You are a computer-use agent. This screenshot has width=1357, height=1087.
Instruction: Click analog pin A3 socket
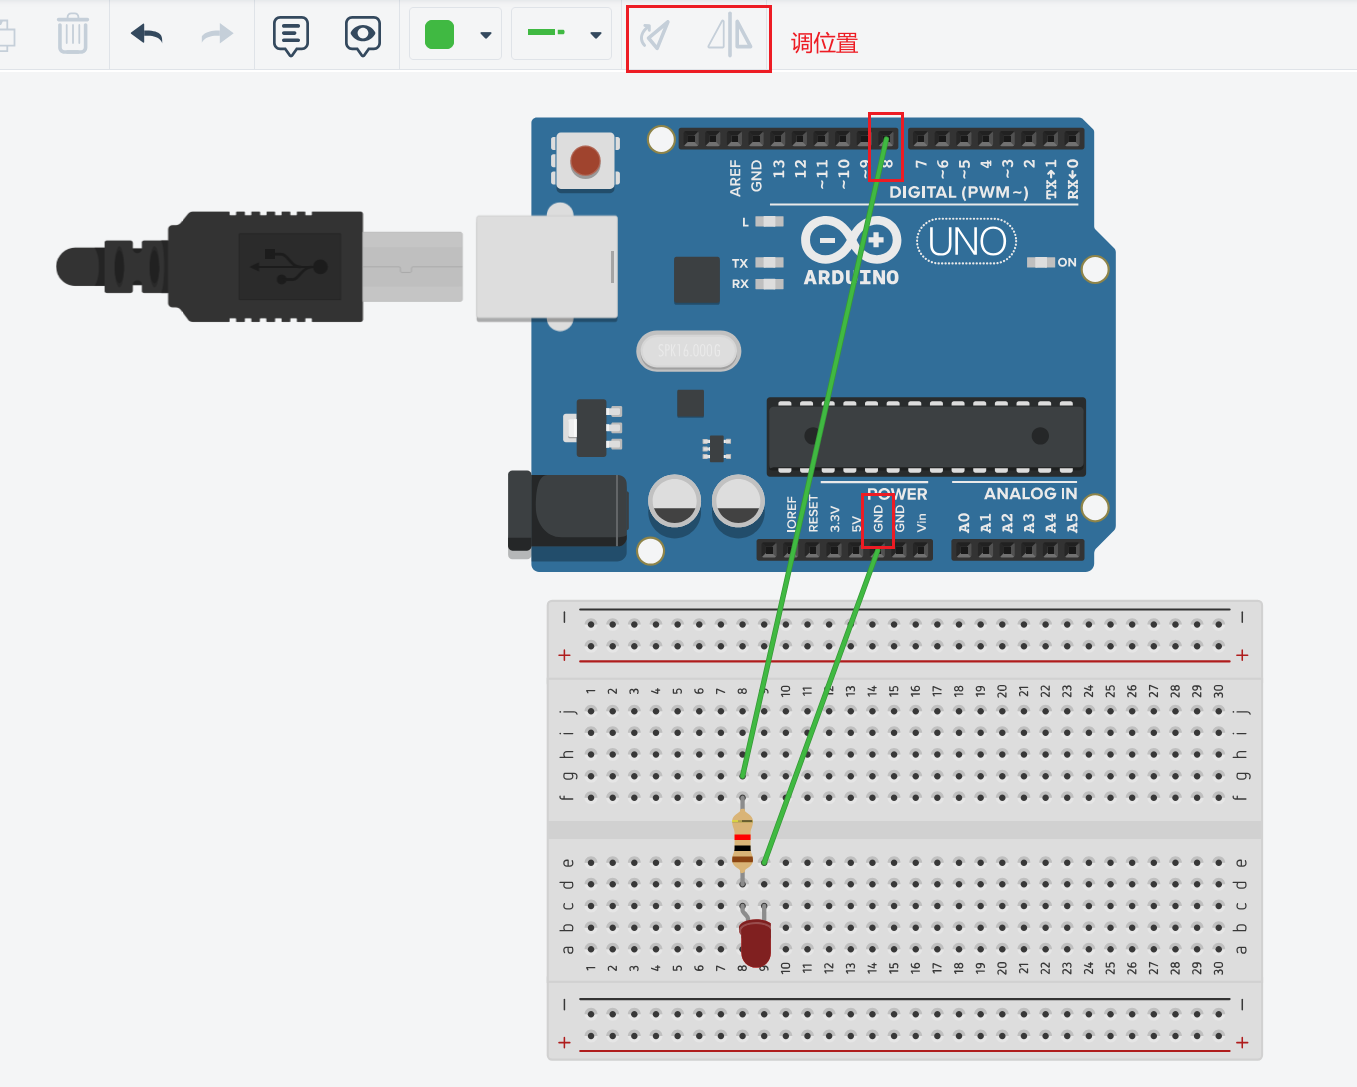point(1029,550)
